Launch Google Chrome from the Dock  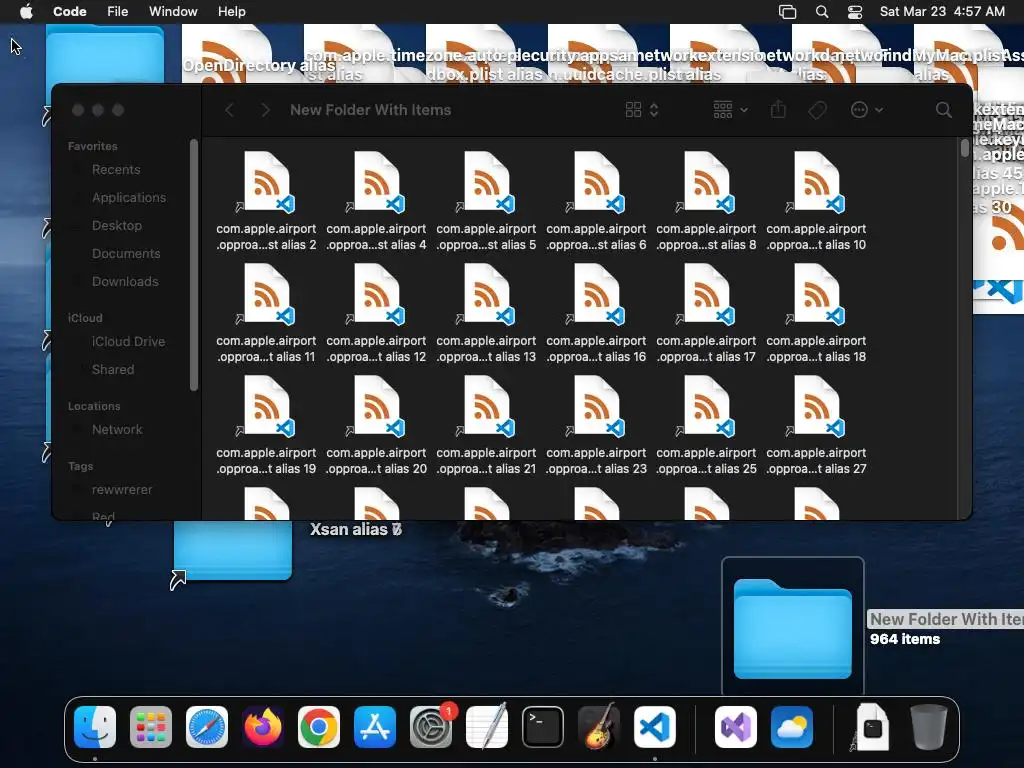(319, 727)
